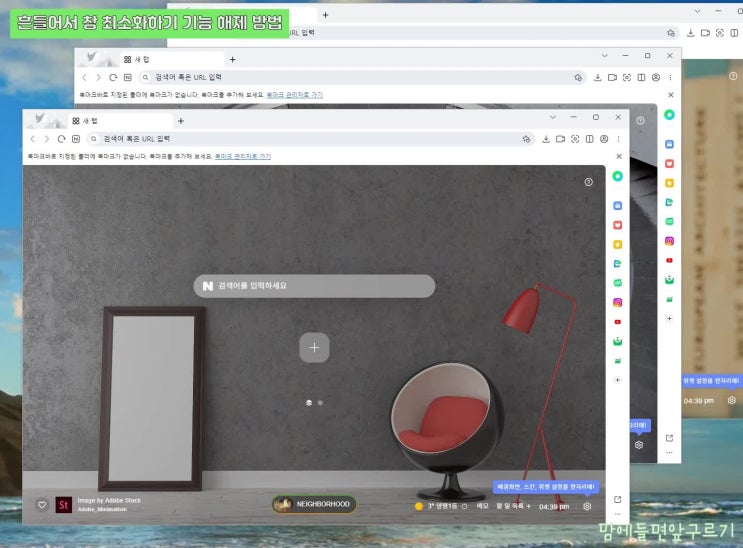Open the Adobe Stock St icon
Image resolution: width=743 pixels, height=548 pixels.
(x=63, y=505)
